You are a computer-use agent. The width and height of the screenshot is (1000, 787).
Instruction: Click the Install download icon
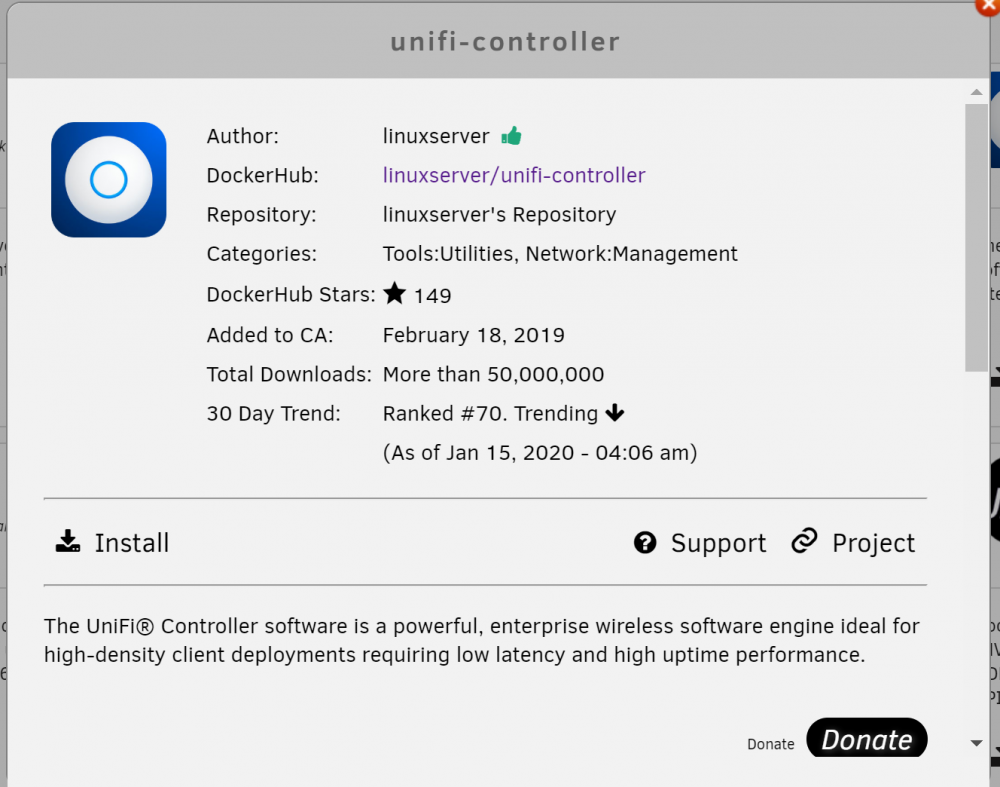pyautogui.click(x=68, y=541)
